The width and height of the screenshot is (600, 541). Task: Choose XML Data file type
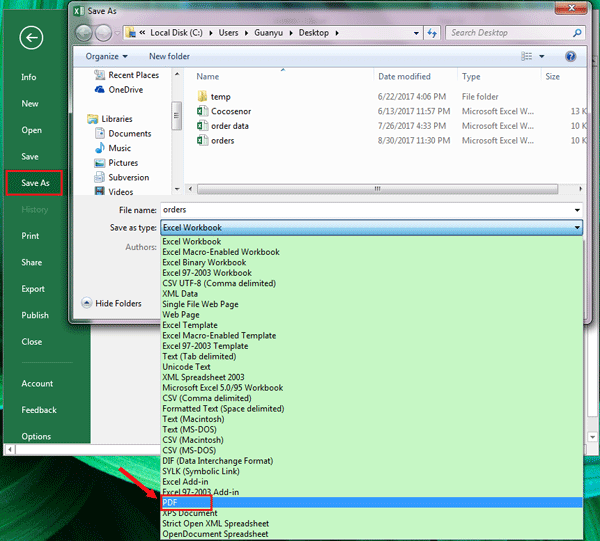pos(372,294)
